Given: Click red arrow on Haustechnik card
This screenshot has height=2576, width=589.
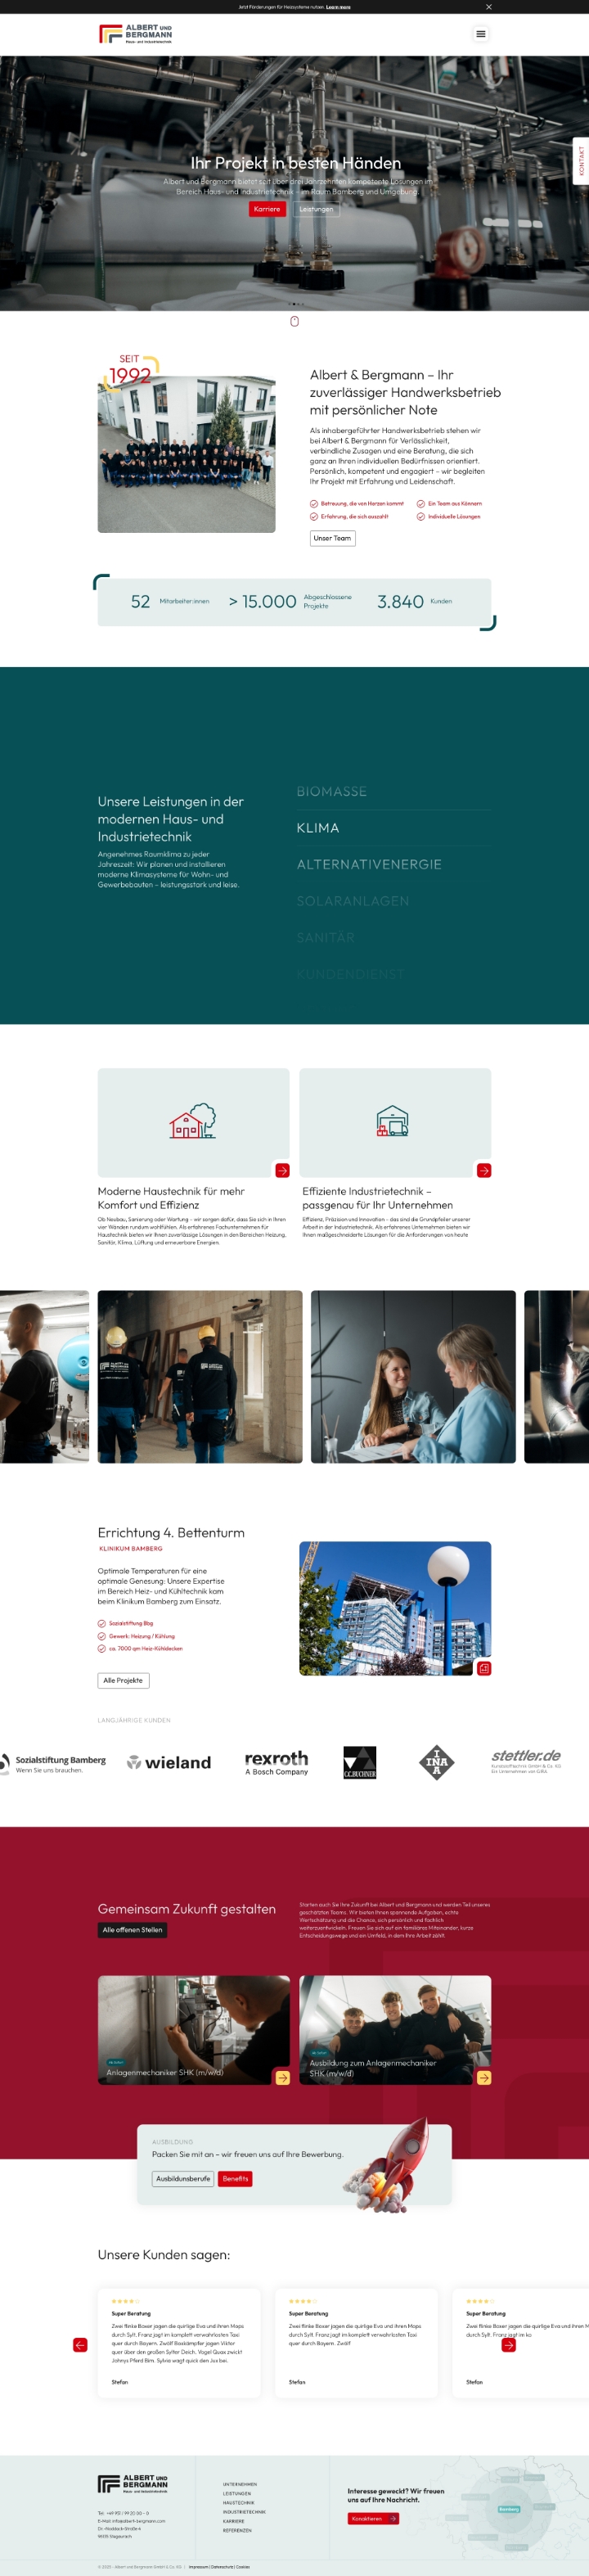Looking at the screenshot, I should pyautogui.click(x=282, y=1170).
